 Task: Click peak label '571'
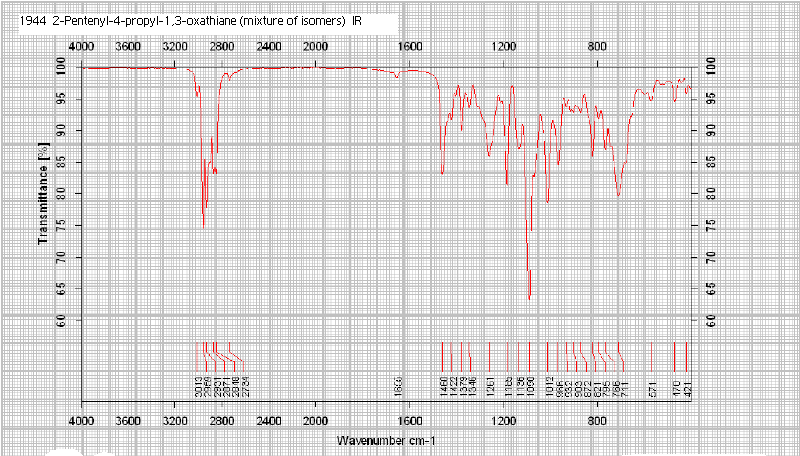pyautogui.click(x=652, y=389)
